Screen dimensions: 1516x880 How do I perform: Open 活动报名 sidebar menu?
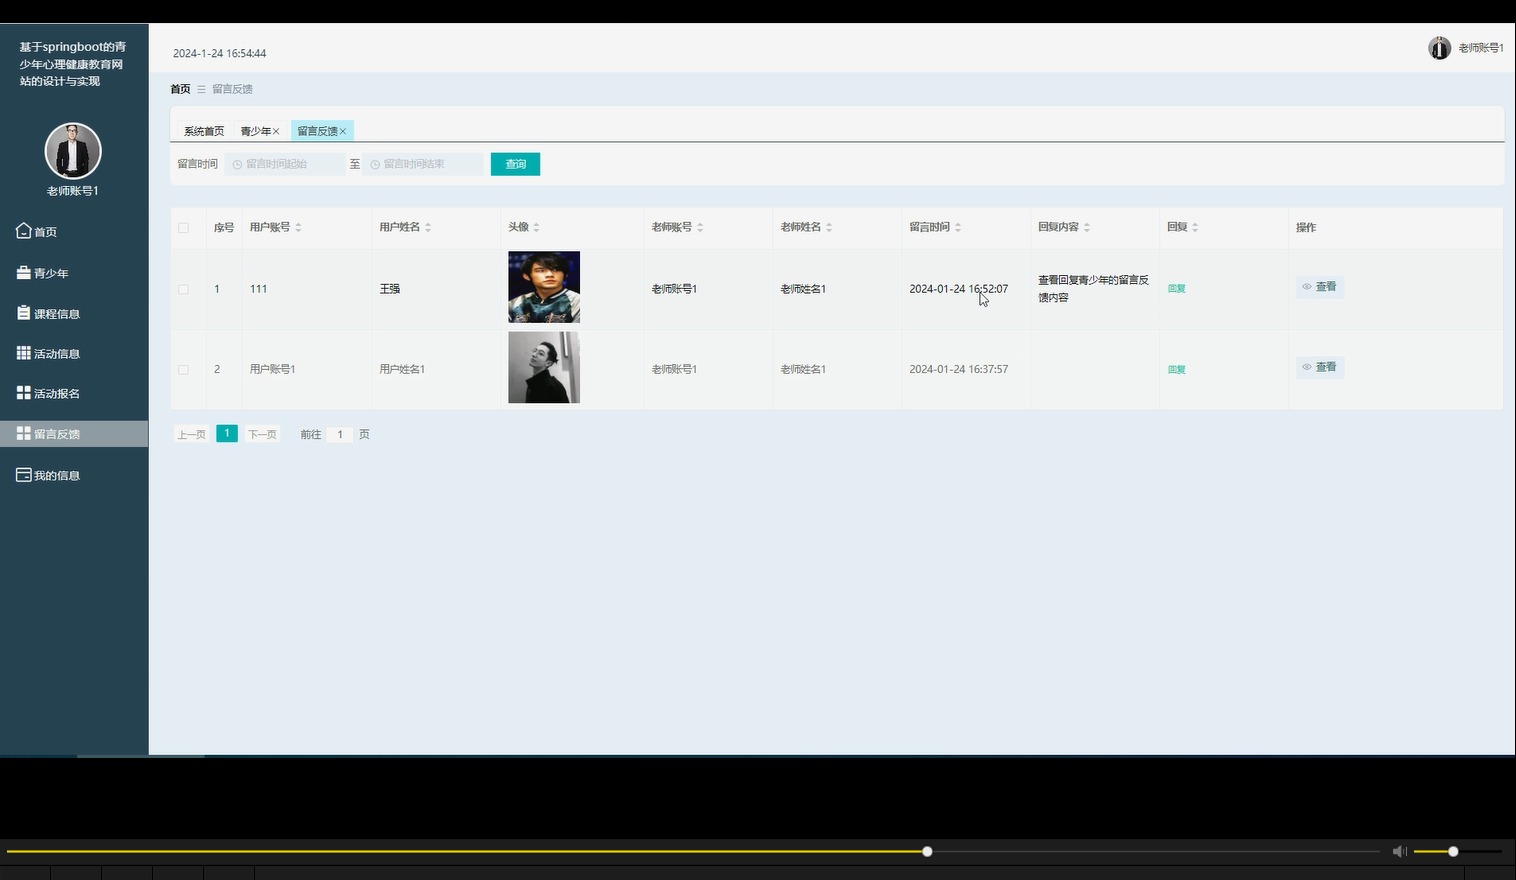(x=74, y=393)
